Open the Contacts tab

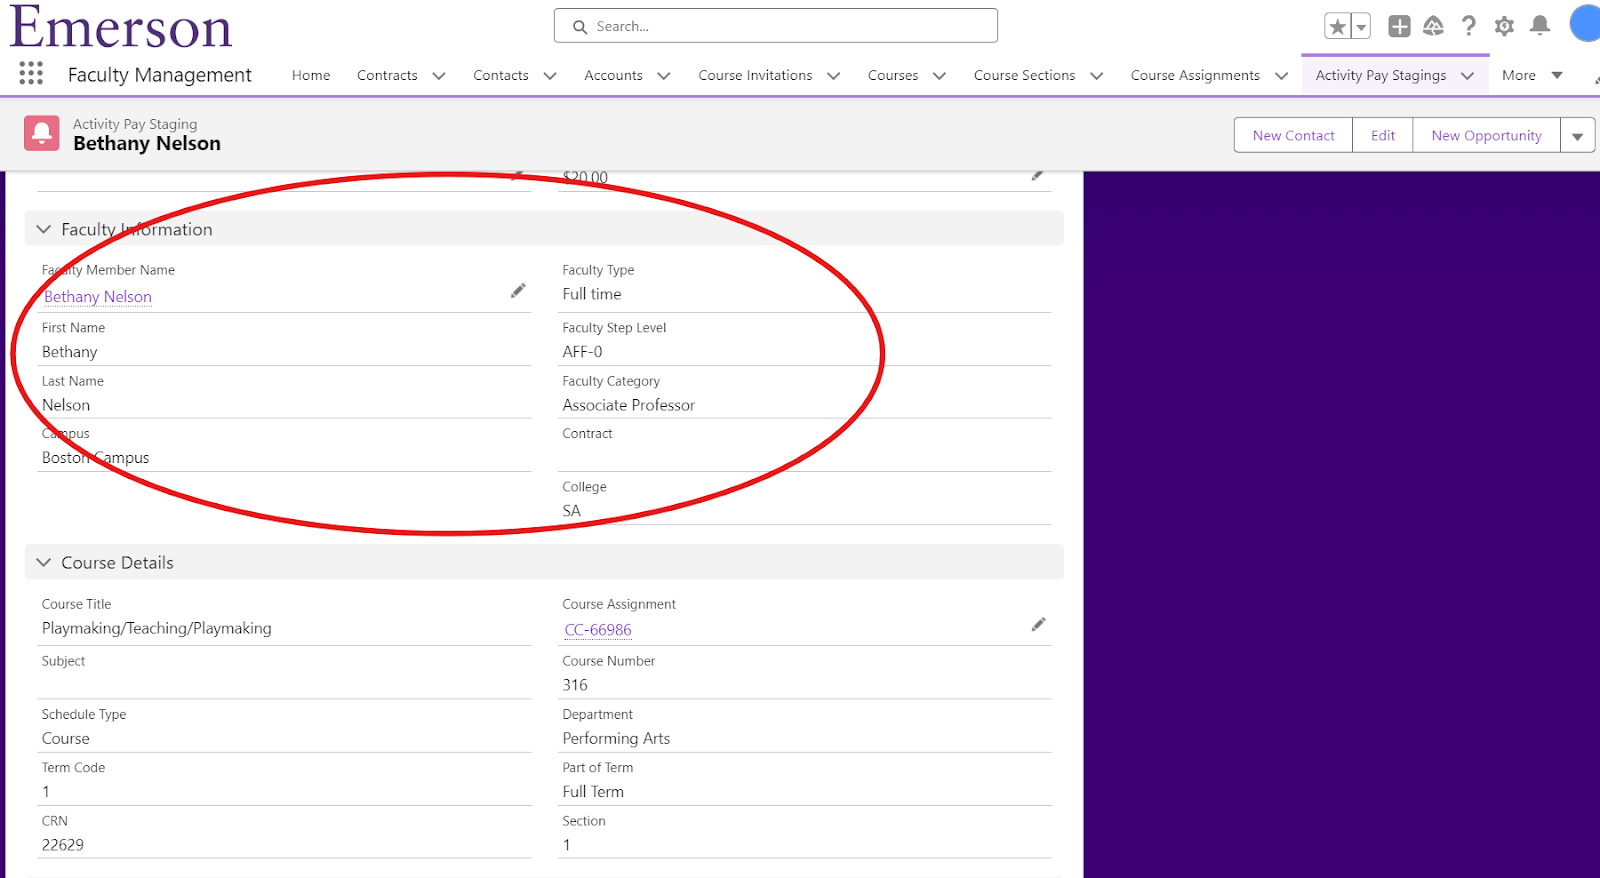(501, 75)
